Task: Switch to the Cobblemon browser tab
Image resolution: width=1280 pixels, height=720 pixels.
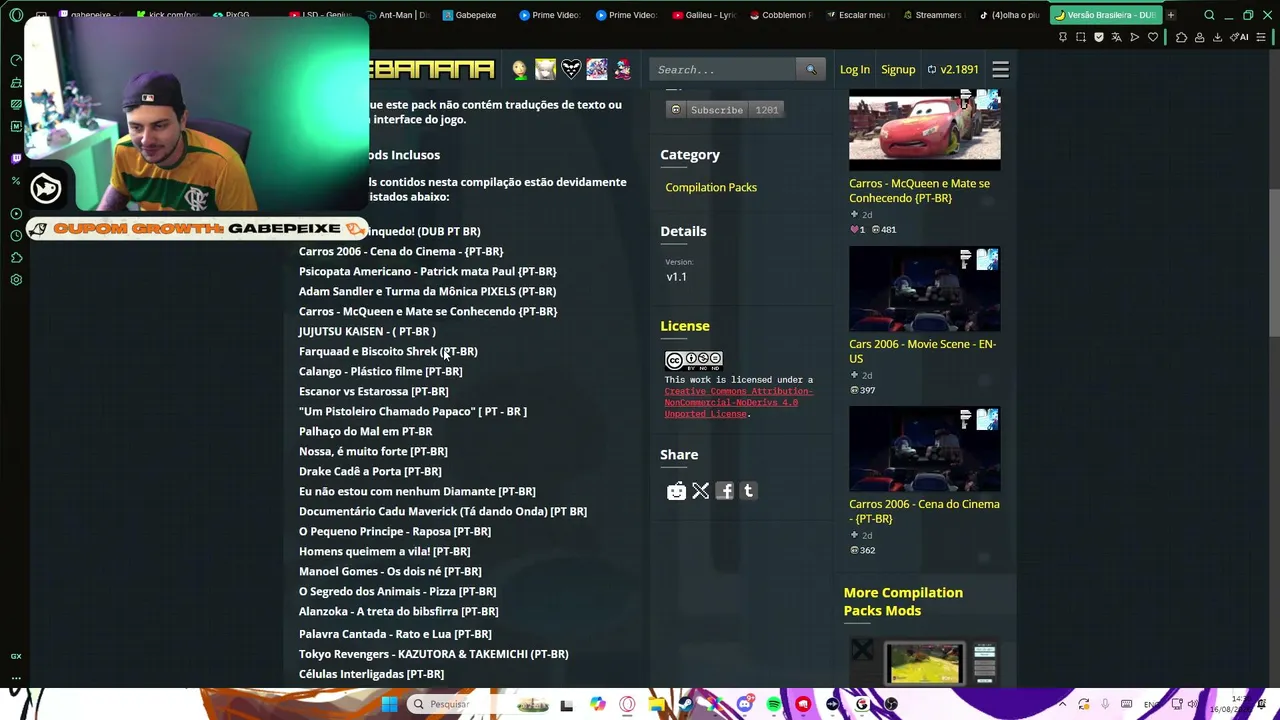Action: coord(780,15)
